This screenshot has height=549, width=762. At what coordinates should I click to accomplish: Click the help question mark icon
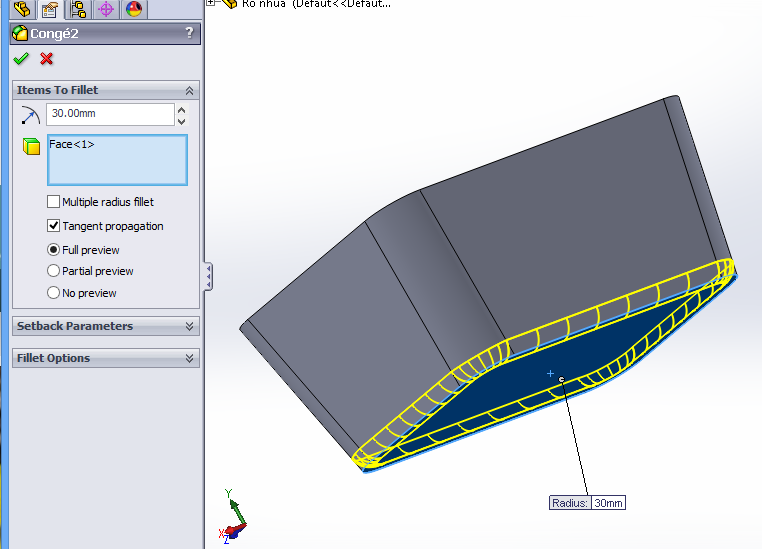click(189, 33)
